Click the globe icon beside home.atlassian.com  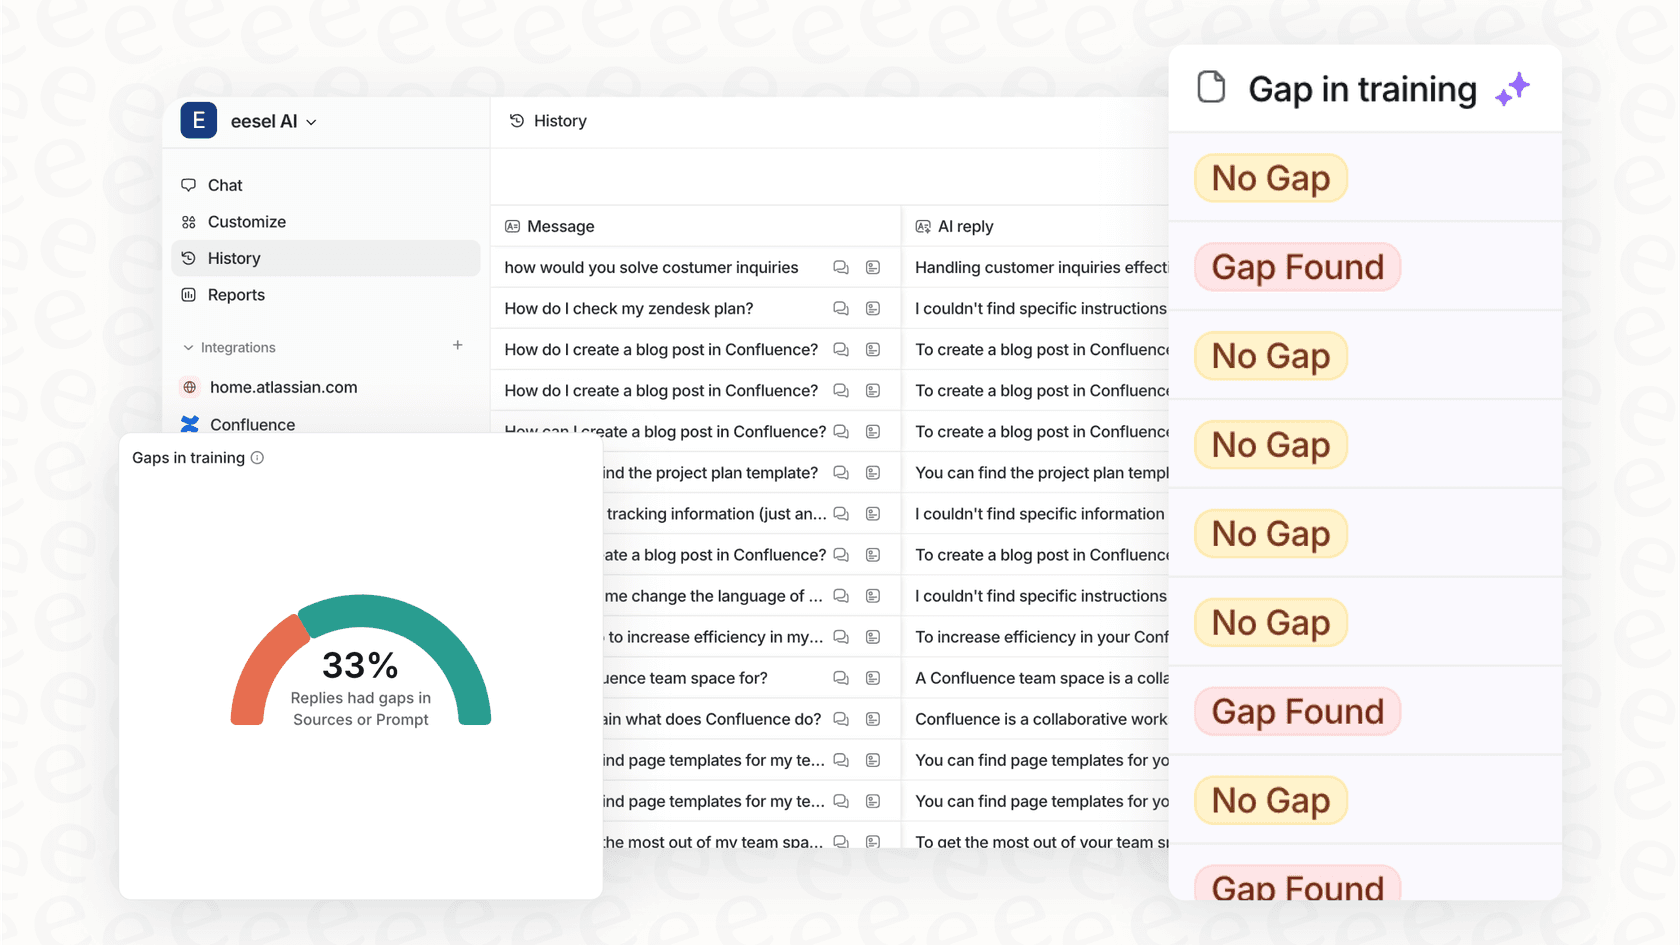(x=189, y=387)
